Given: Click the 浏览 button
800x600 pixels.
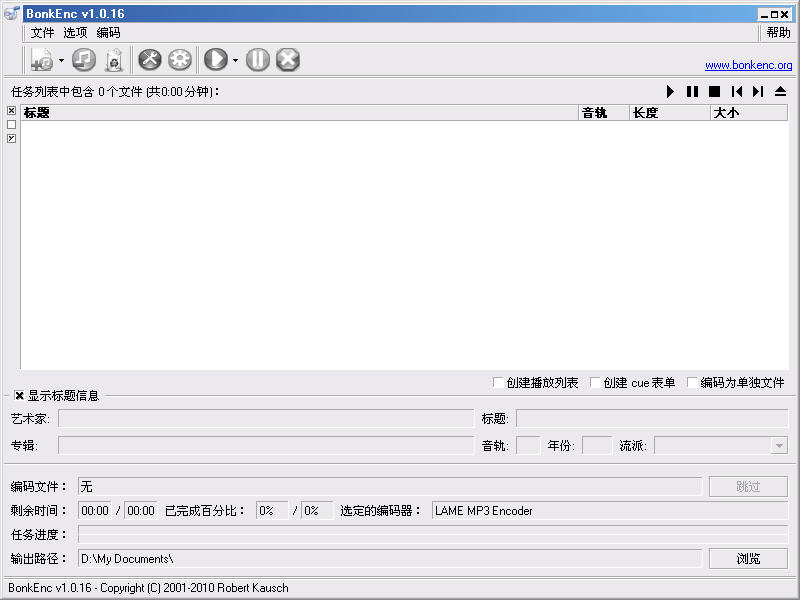Looking at the screenshot, I should pos(748,559).
